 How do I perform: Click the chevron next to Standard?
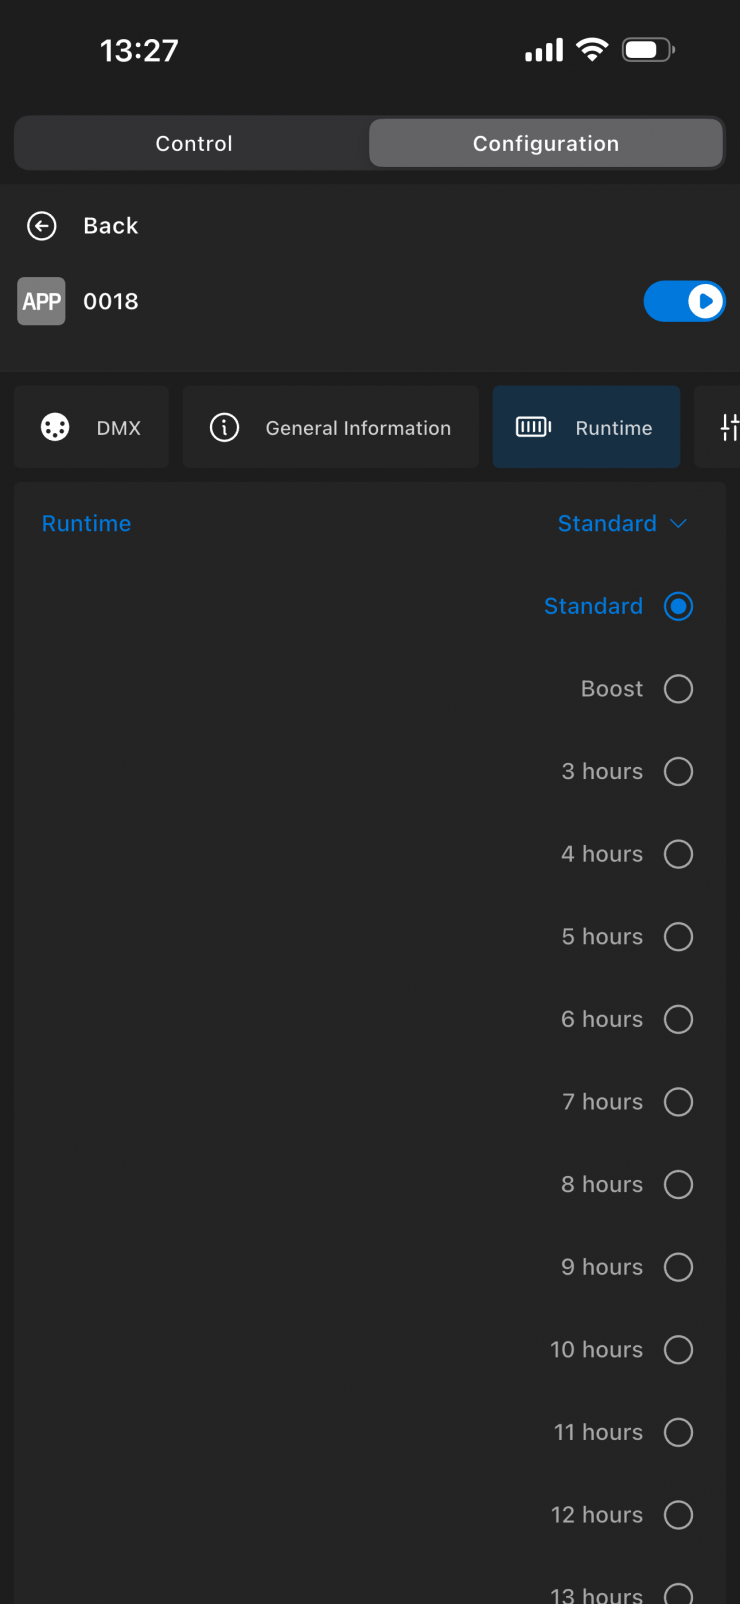pos(679,524)
